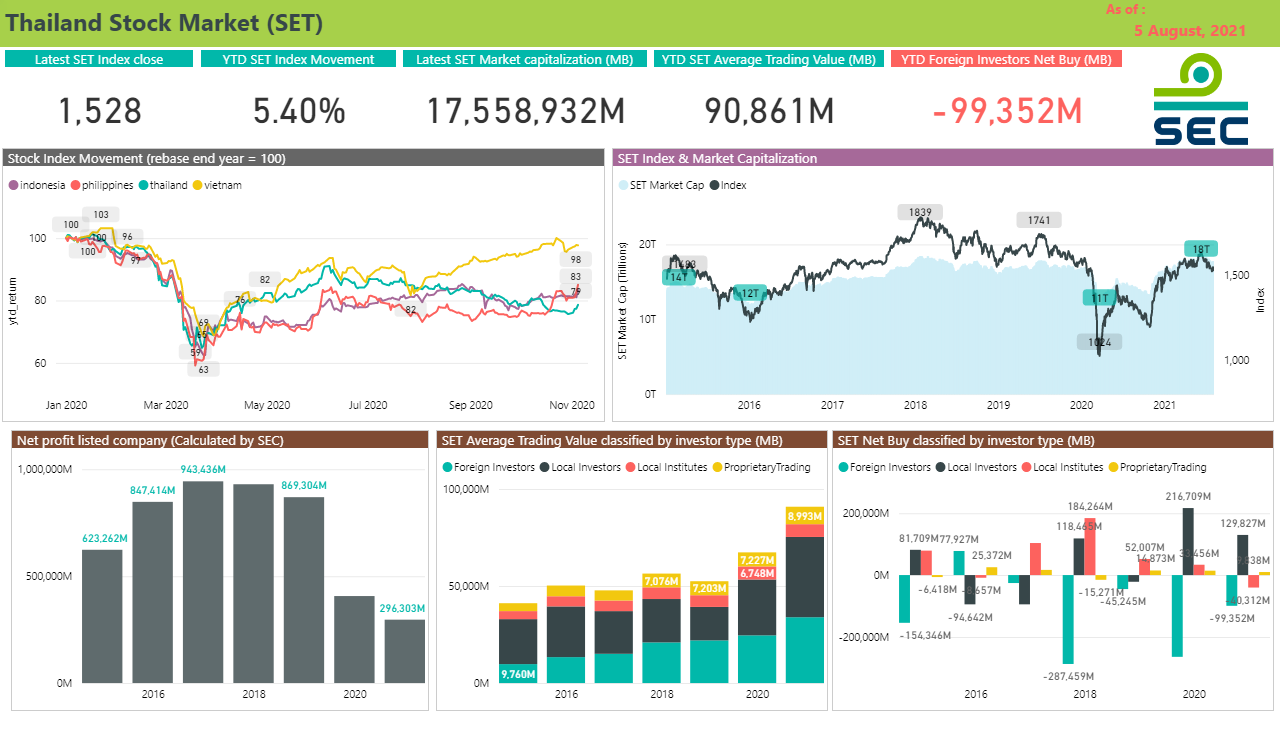
Task: Click the 184,264M net buy label
Action: point(1091,506)
